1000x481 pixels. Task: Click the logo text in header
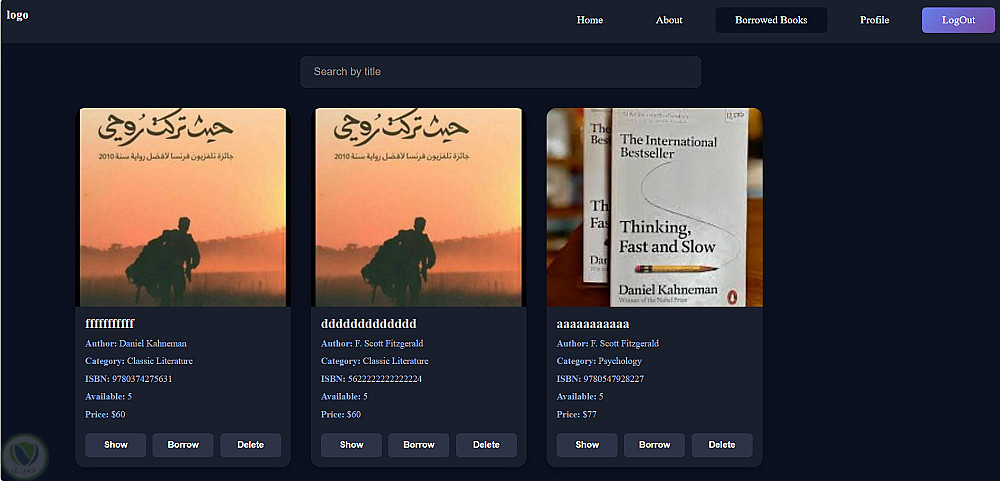point(17,15)
